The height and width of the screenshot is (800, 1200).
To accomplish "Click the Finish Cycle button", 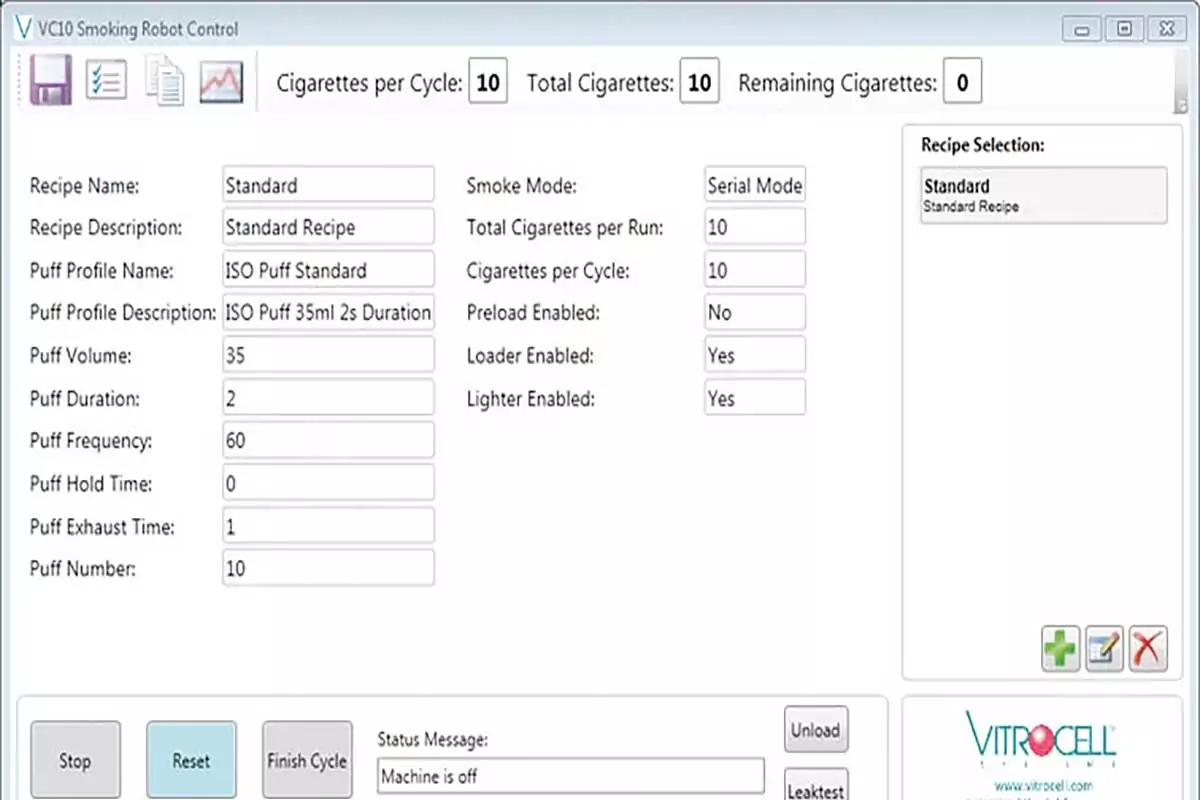I will [307, 761].
